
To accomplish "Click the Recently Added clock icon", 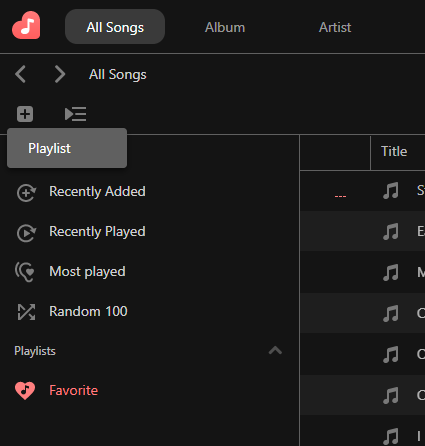I will tap(26, 193).
